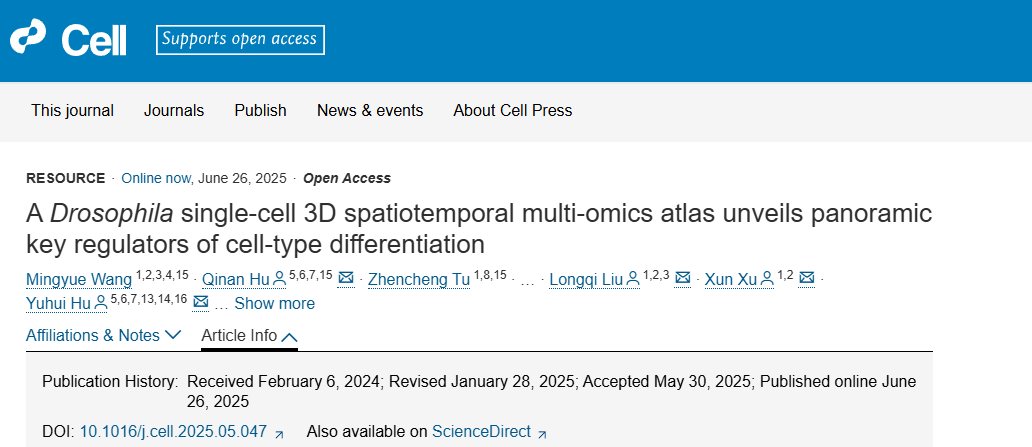Viewport: 1032px width, 447px height.
Task: Open the Journals menu
Action: [x=174, y=111]
